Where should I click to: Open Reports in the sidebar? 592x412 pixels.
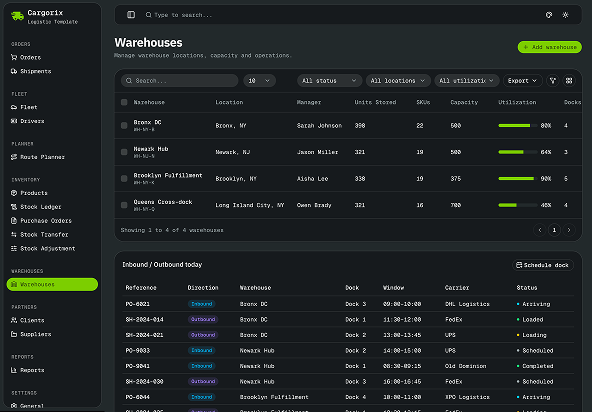coord(52,370)
